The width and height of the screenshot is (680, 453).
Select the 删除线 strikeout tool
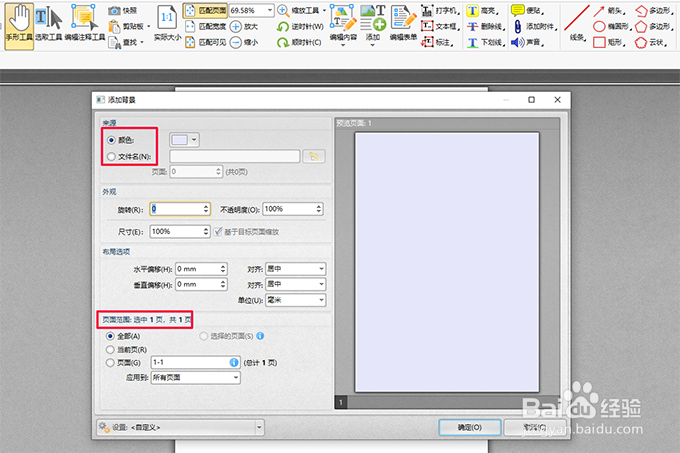pyautogui.click(x=486, y=26)
